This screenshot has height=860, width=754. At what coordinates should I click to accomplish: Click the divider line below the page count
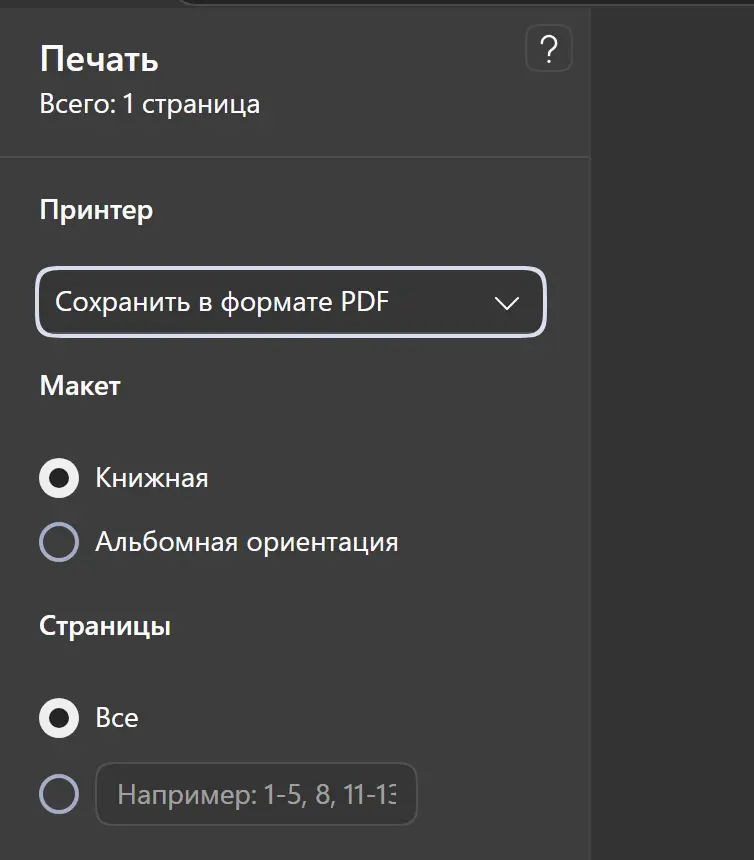point(295,157)
